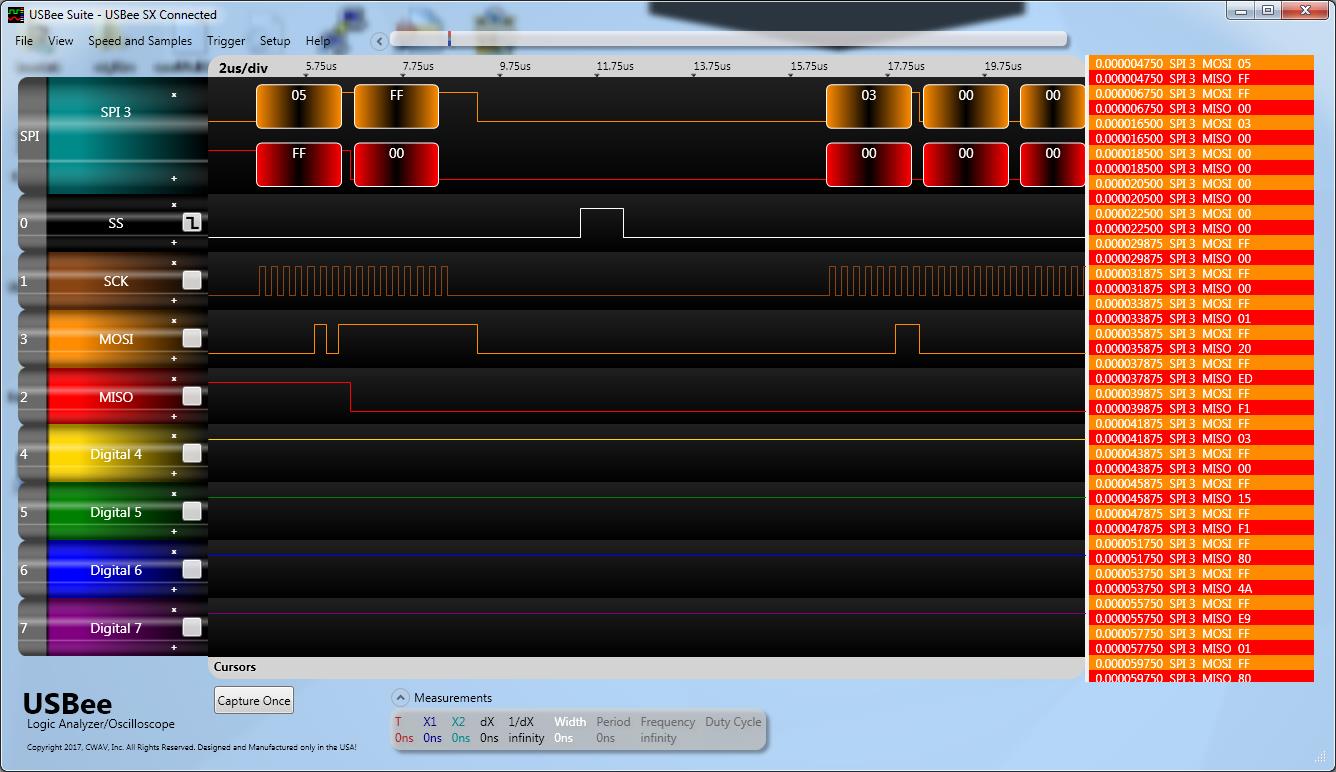The image size is (1336, 772).
Task: Toggle the trigger box on MISO channel
Action: (x=192, y=397)
